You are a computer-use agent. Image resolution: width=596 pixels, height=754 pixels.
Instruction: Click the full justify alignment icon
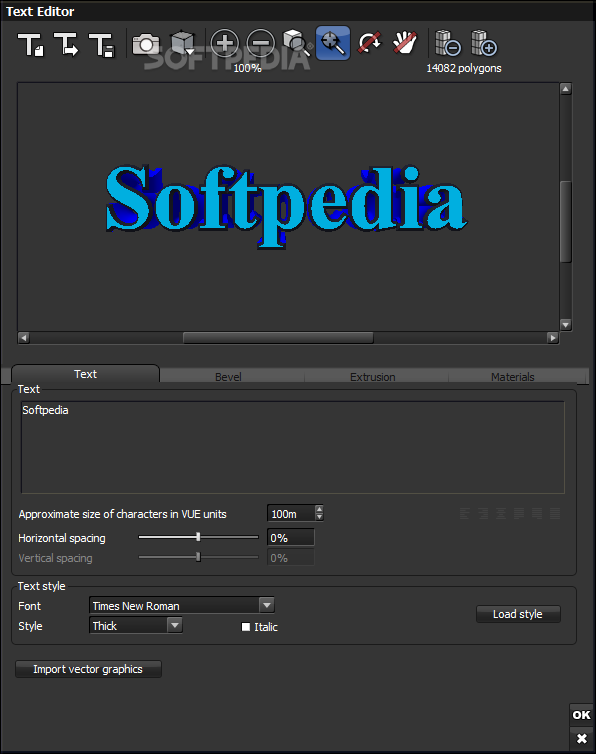tap(555, 514)
